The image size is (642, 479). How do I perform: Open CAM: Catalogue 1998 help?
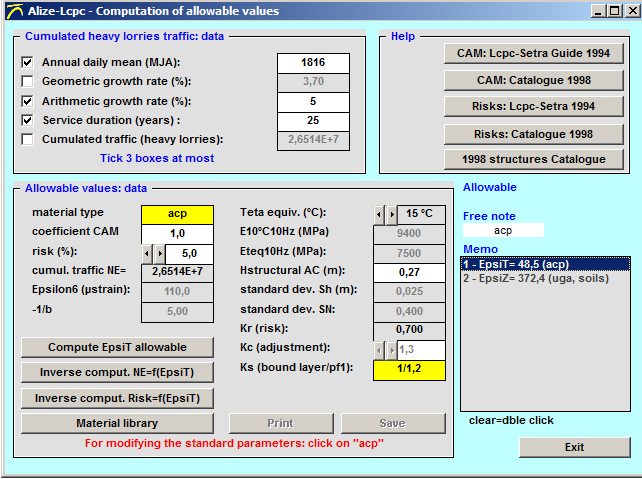click(533, 80)
